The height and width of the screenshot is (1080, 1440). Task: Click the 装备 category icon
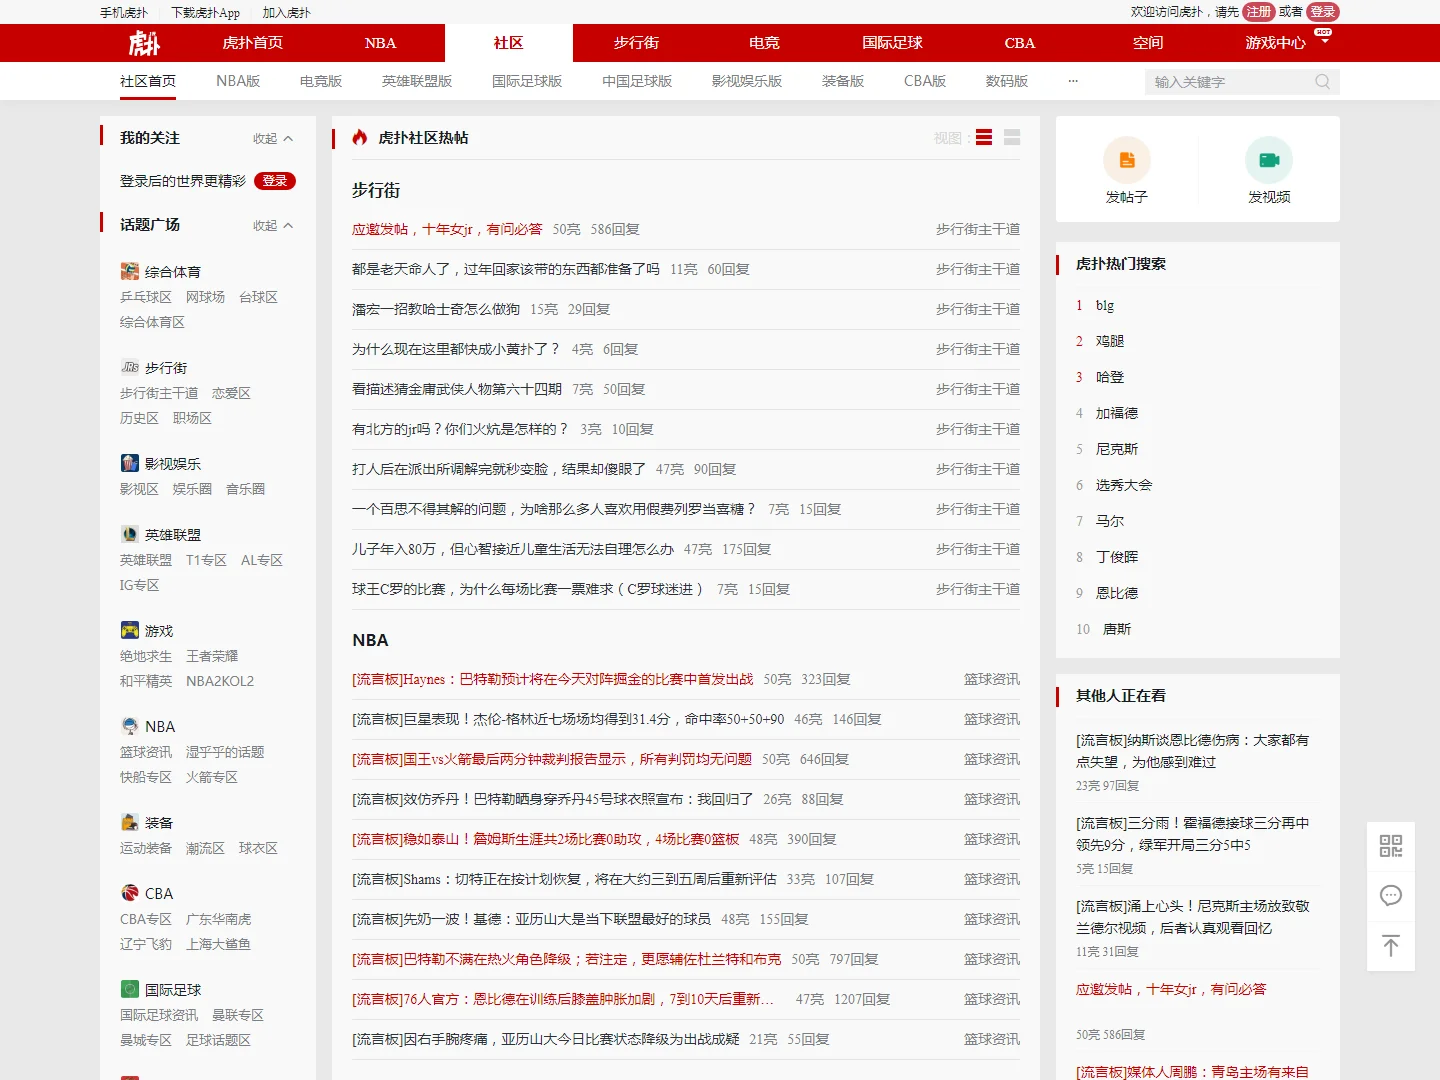pos(130,822)
